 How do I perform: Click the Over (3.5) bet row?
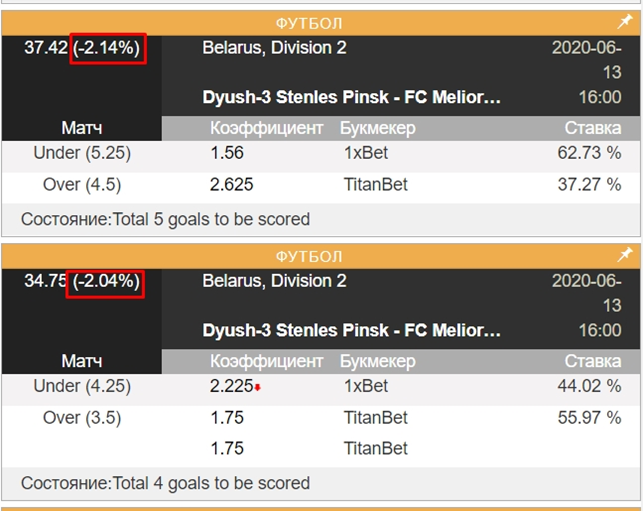pyautogui.click(x=82, y=418)
